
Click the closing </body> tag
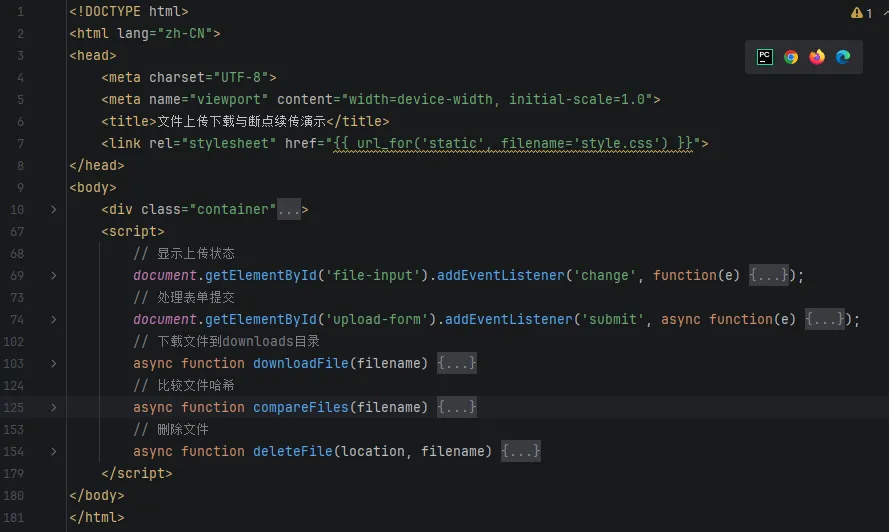click(97, 496)
